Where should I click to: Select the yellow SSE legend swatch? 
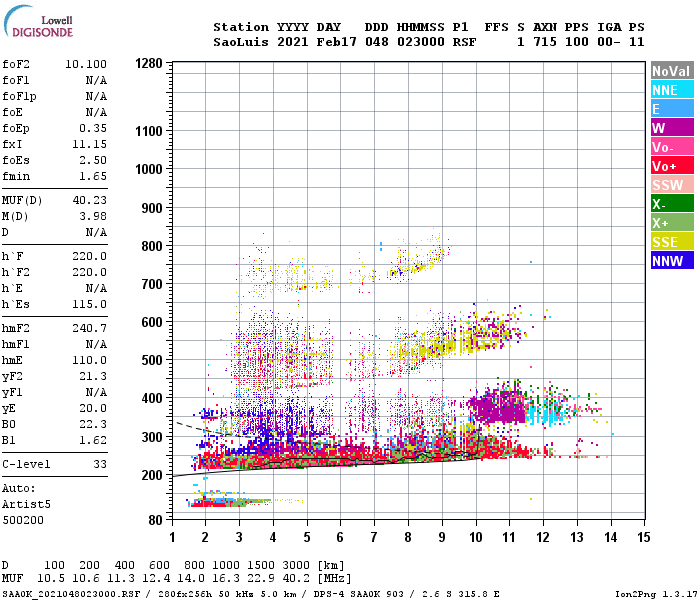point(672,242)
